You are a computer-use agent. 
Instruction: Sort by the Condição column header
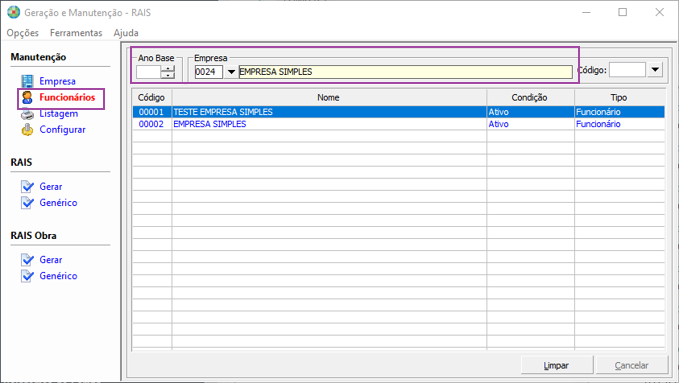[x=530, y=97]
